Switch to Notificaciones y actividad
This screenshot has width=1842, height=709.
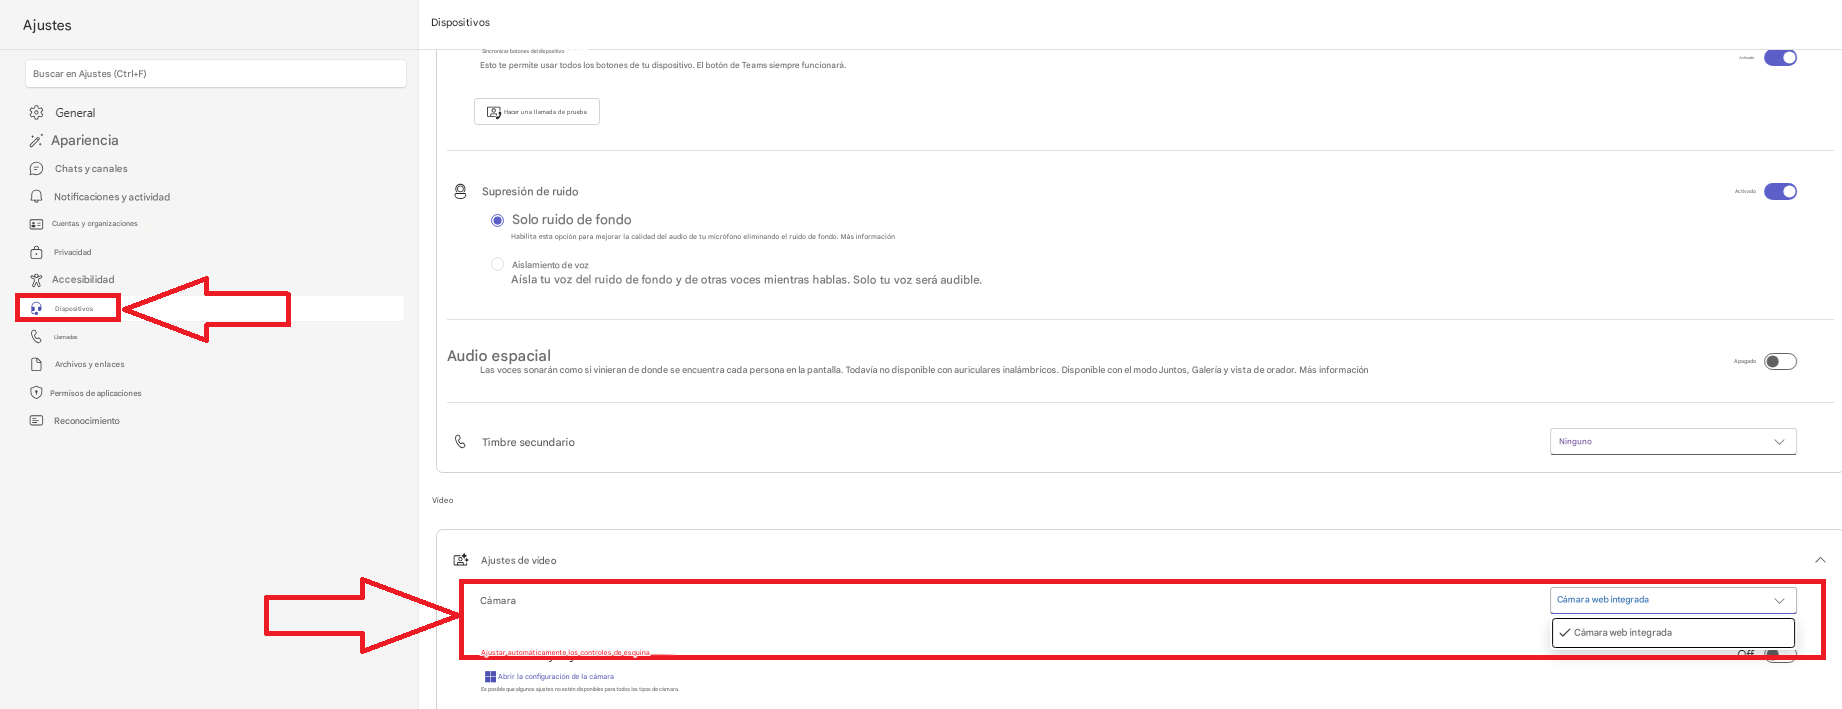[x=112, y=197]
